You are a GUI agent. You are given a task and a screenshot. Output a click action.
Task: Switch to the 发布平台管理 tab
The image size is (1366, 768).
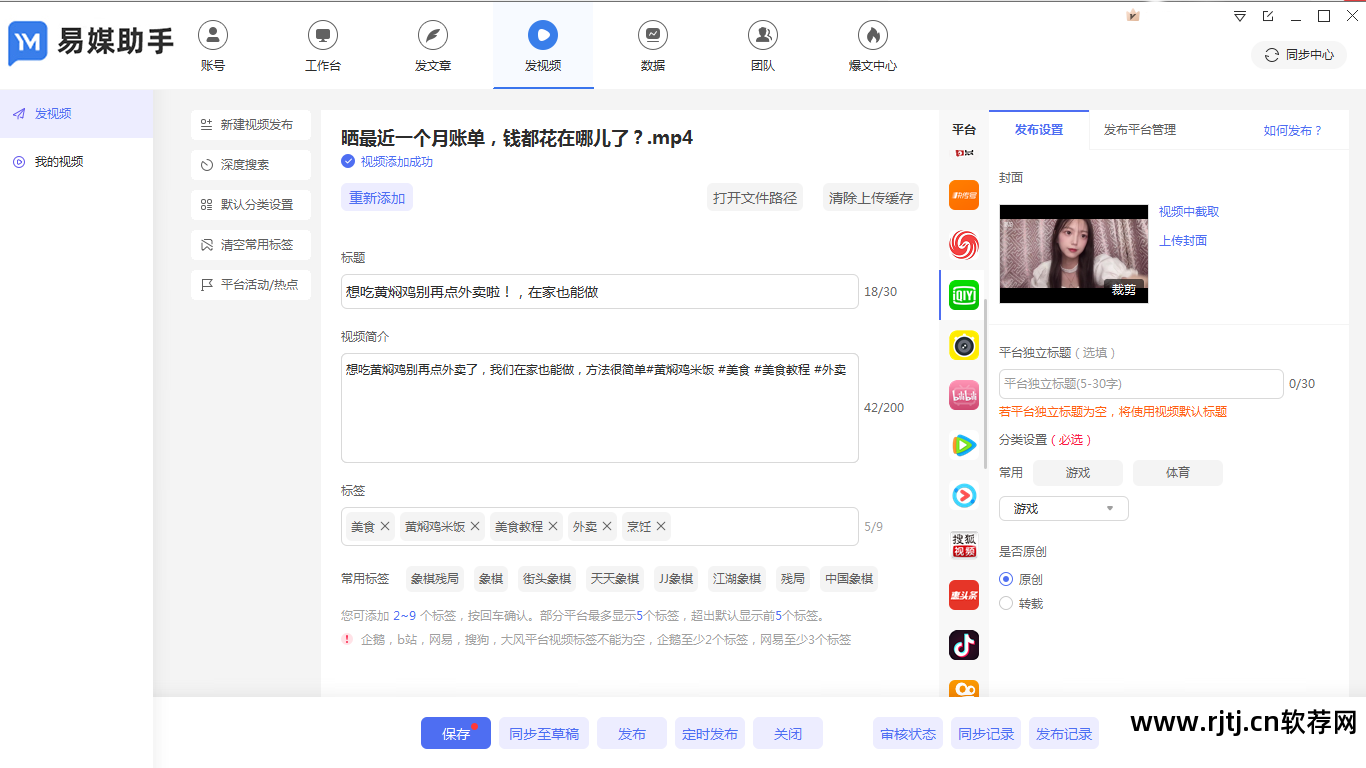[1139, 130]
